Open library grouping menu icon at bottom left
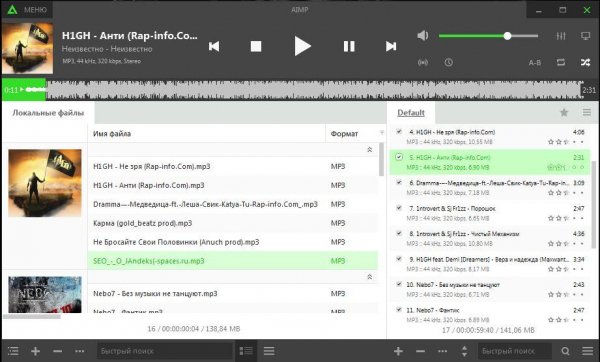The height and width of the screenshot is (362, 600). (x=13, y=351)
